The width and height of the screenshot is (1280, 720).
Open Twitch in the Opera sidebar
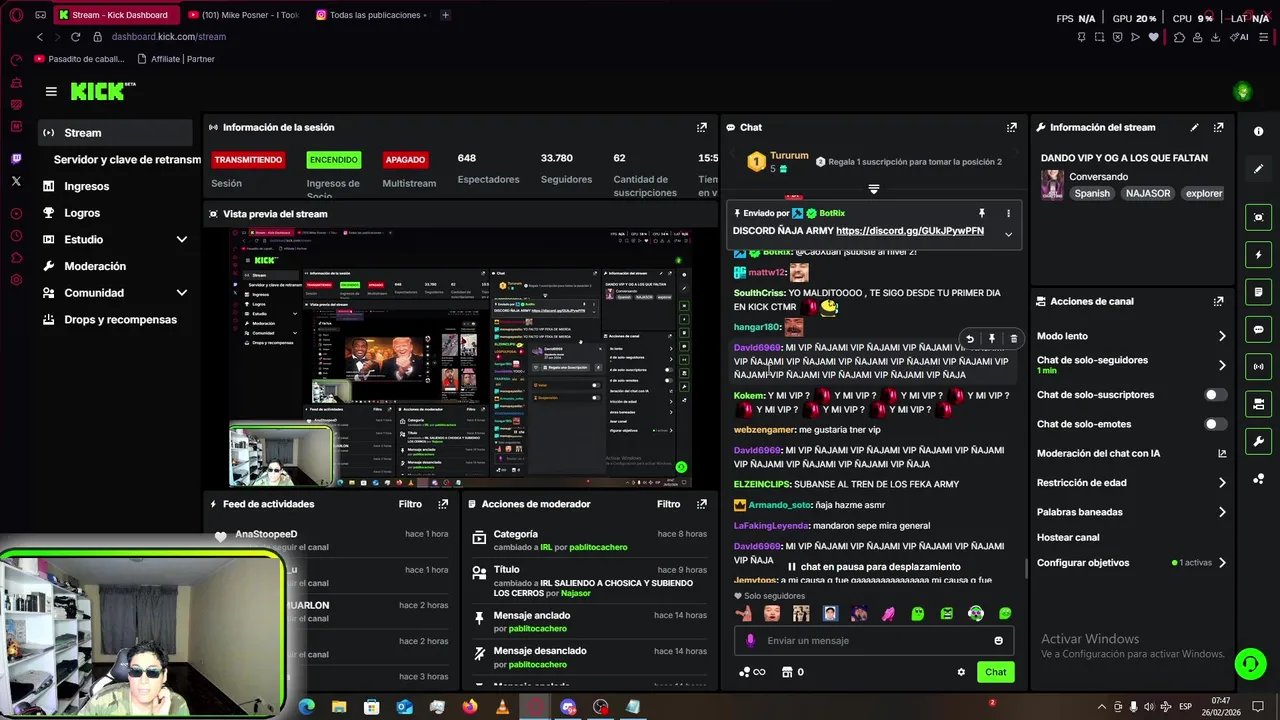click(x=16, y=159)
